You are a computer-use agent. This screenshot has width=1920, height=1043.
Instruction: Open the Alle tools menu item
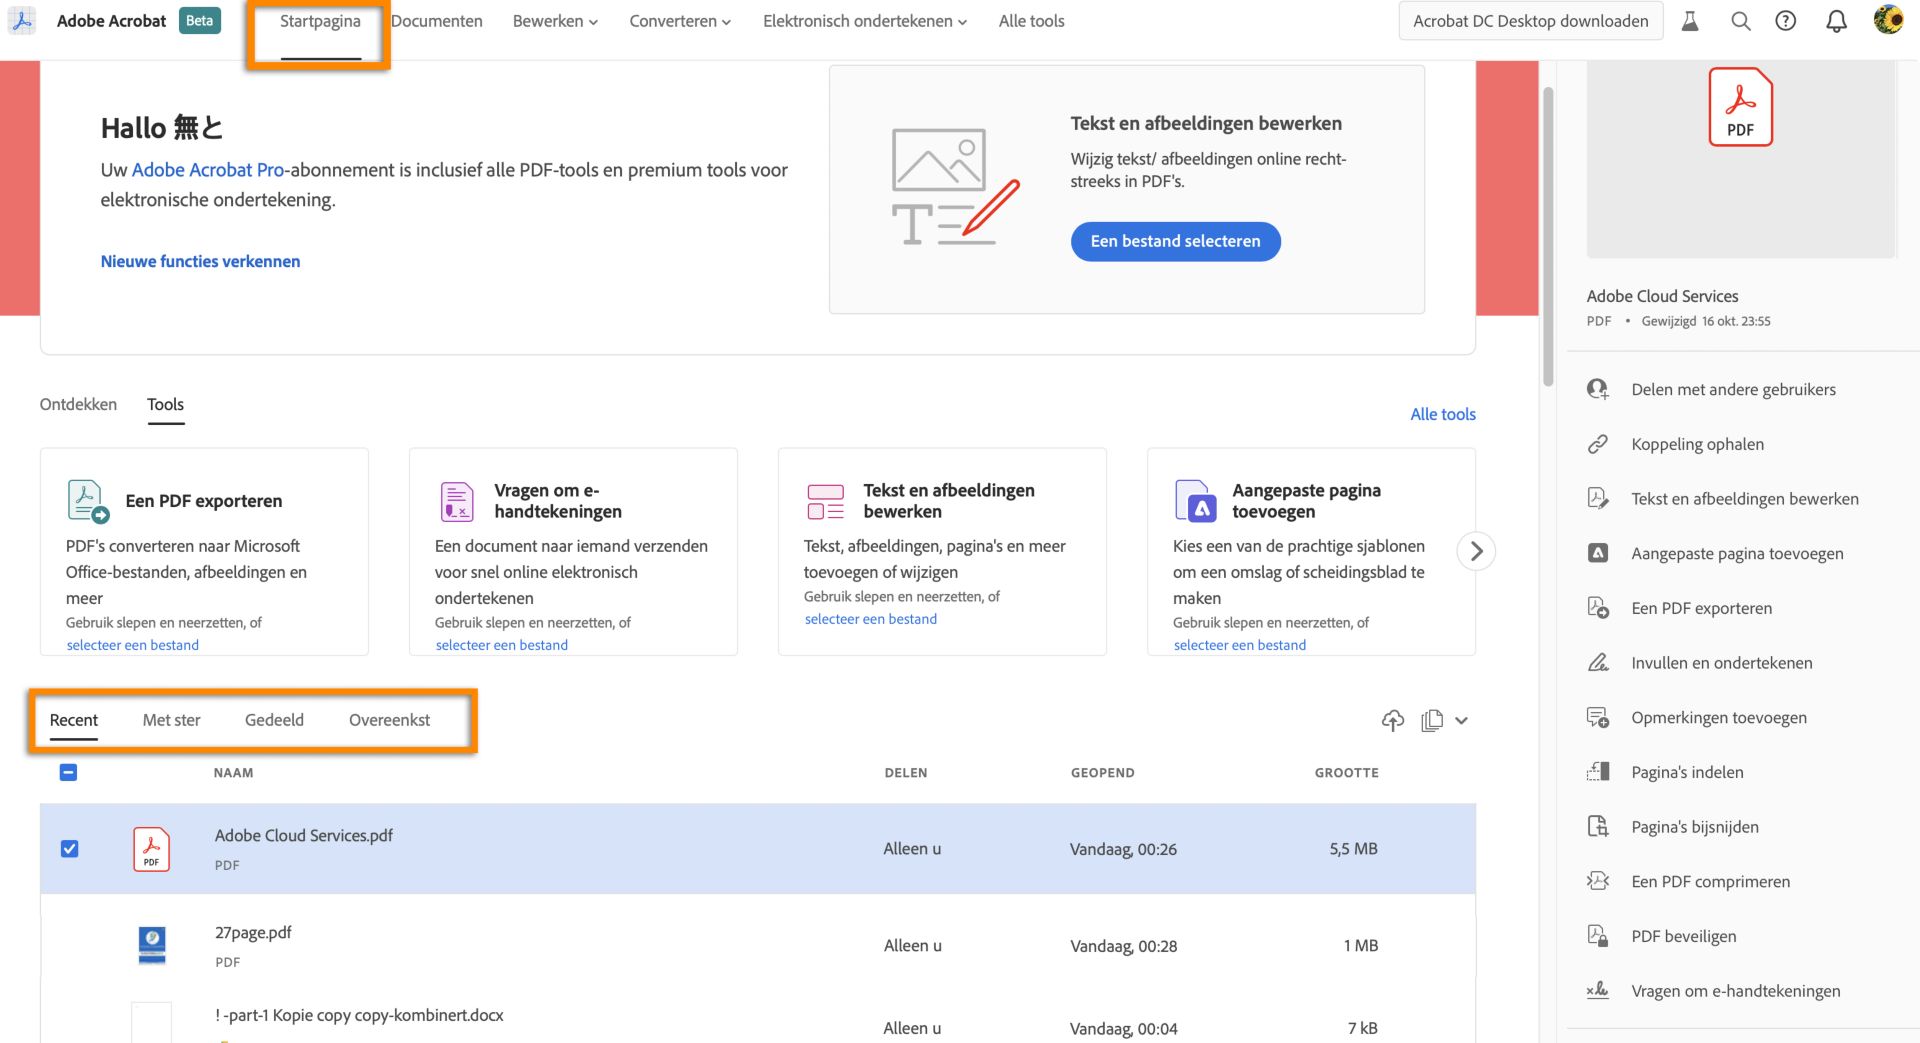coord(1031,21)
